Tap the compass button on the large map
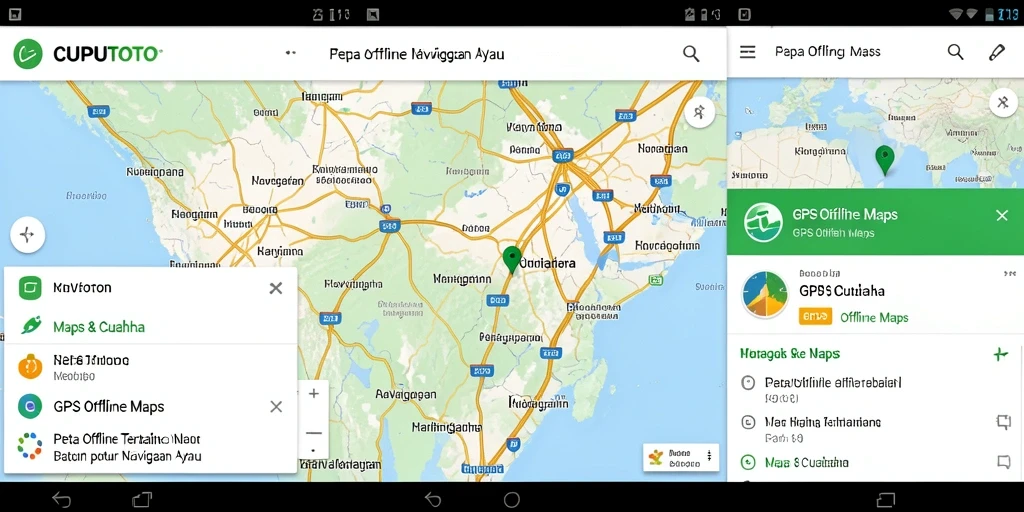The image size is (1024, 512). [699, 112]
